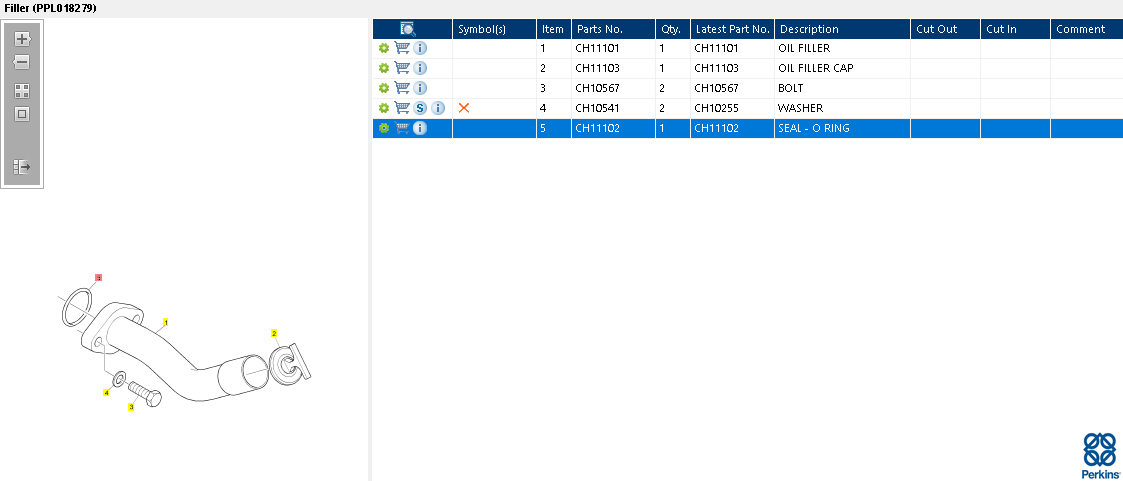Open info for SEAL - O RING
This screenshot has height=481, width=1123.
pyautogui.click(x=420, y=128)
